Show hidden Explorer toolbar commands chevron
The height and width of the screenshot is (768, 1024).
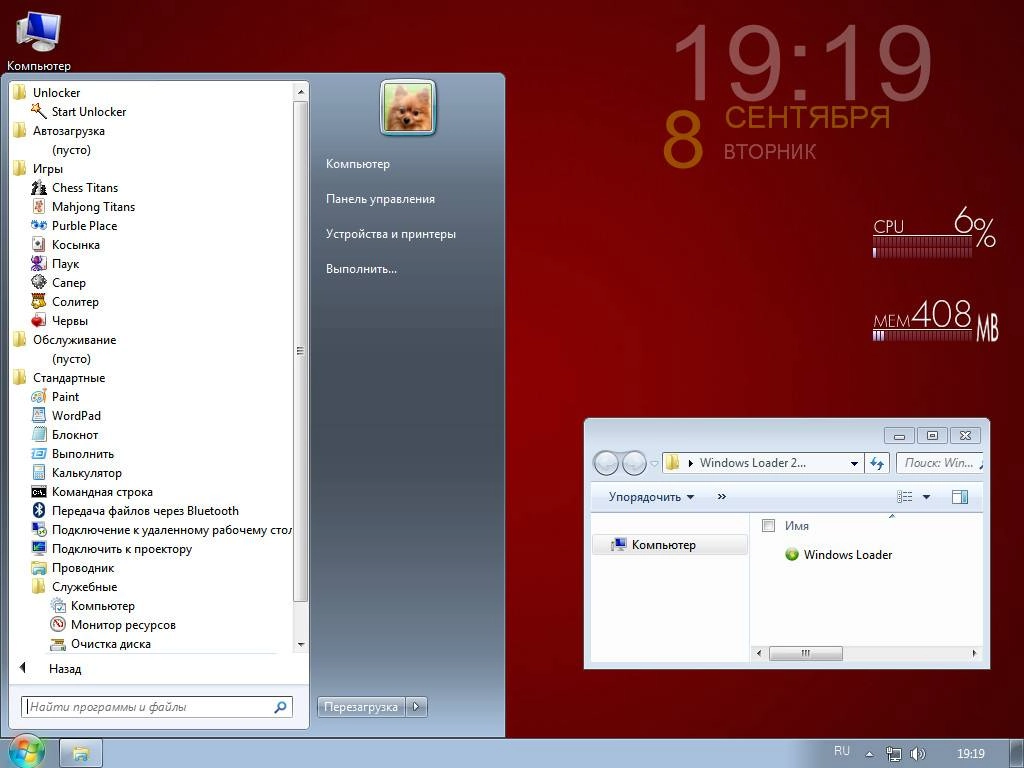[x=722, y=496]
